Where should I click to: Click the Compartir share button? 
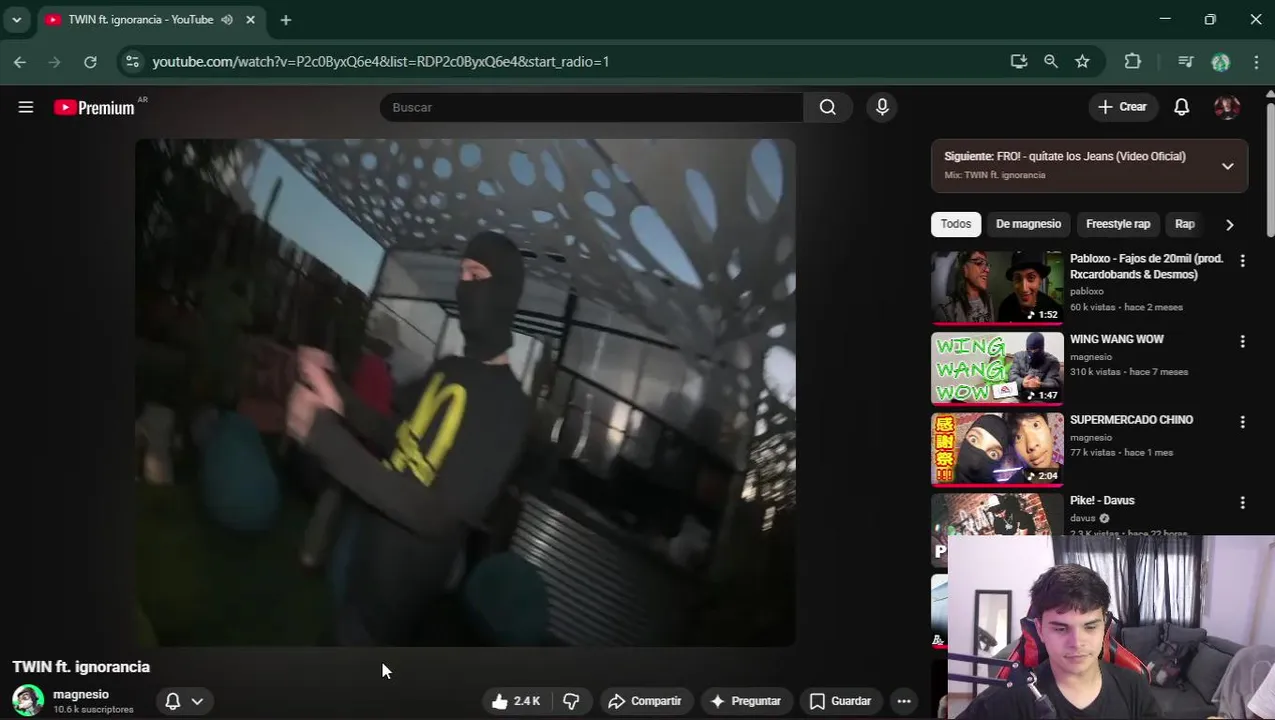[645, 701]
